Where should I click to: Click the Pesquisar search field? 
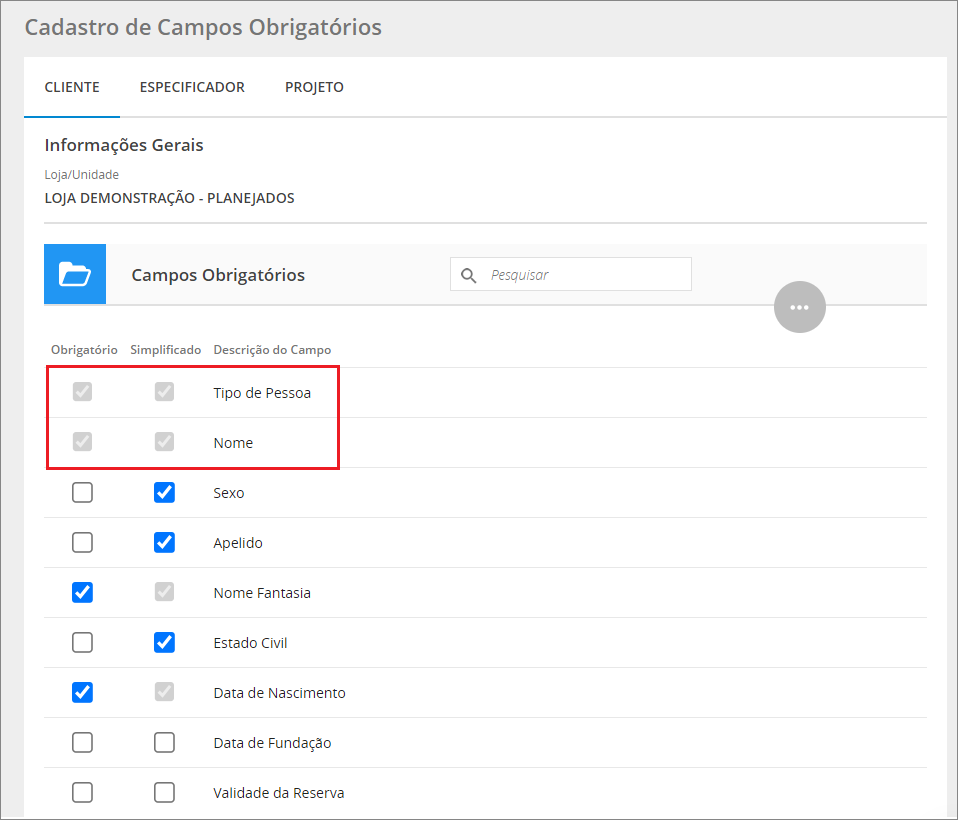[585, 275]
